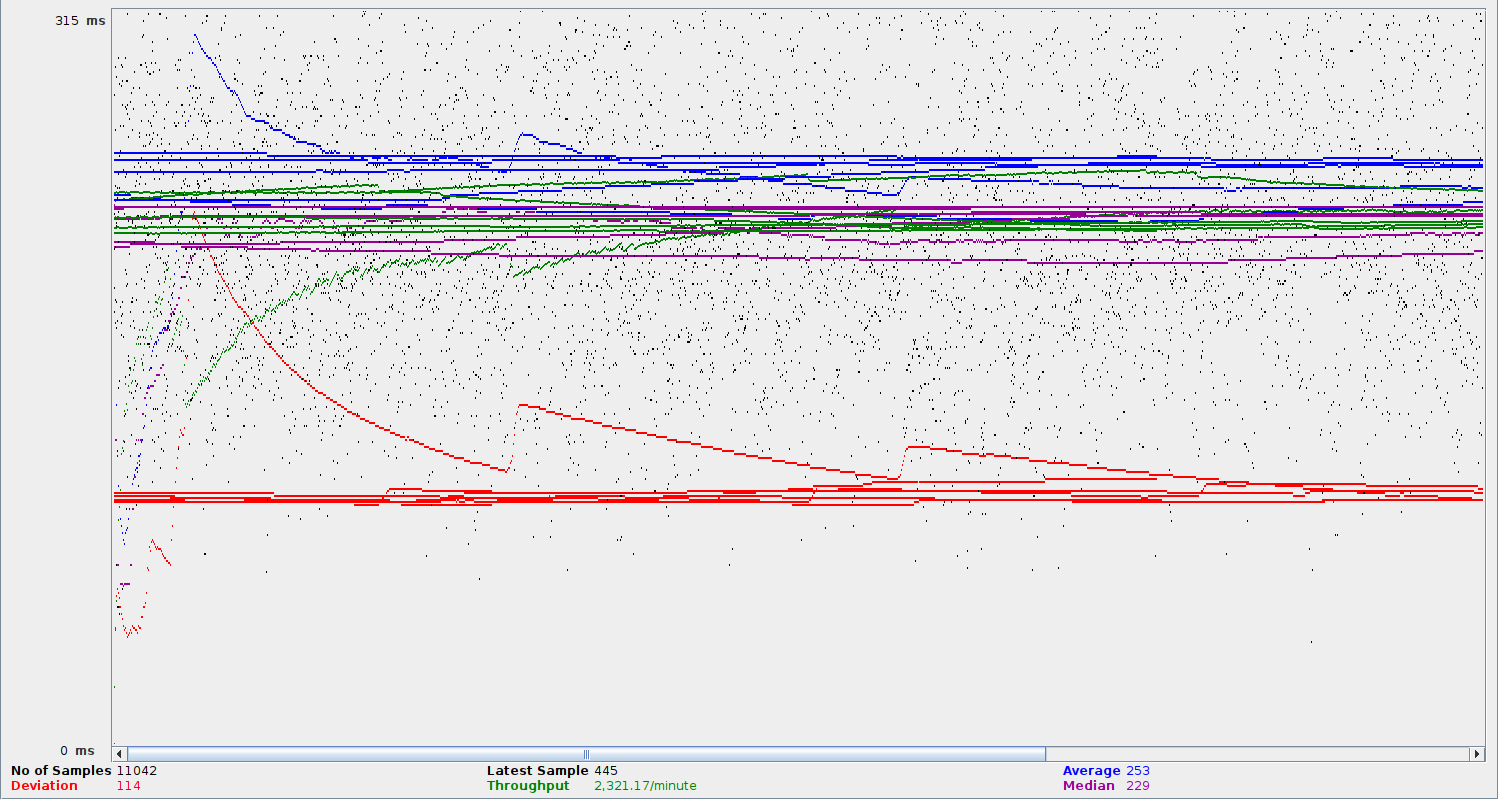Click the '0 ms' bottom axis label

coord(77,751)
